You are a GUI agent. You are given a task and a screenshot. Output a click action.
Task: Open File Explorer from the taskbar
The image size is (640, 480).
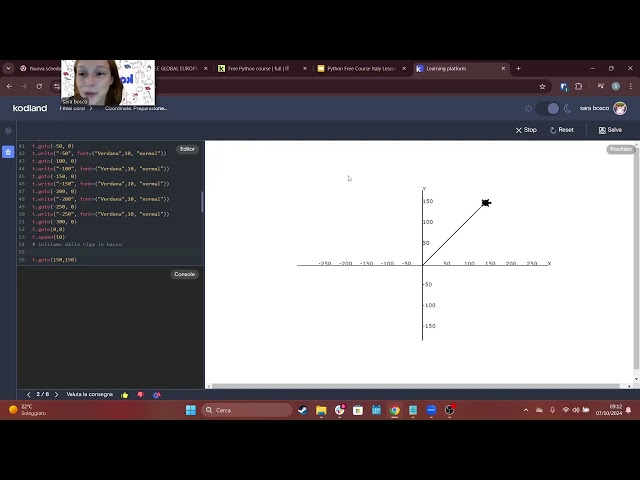click(x=321, y=410)
